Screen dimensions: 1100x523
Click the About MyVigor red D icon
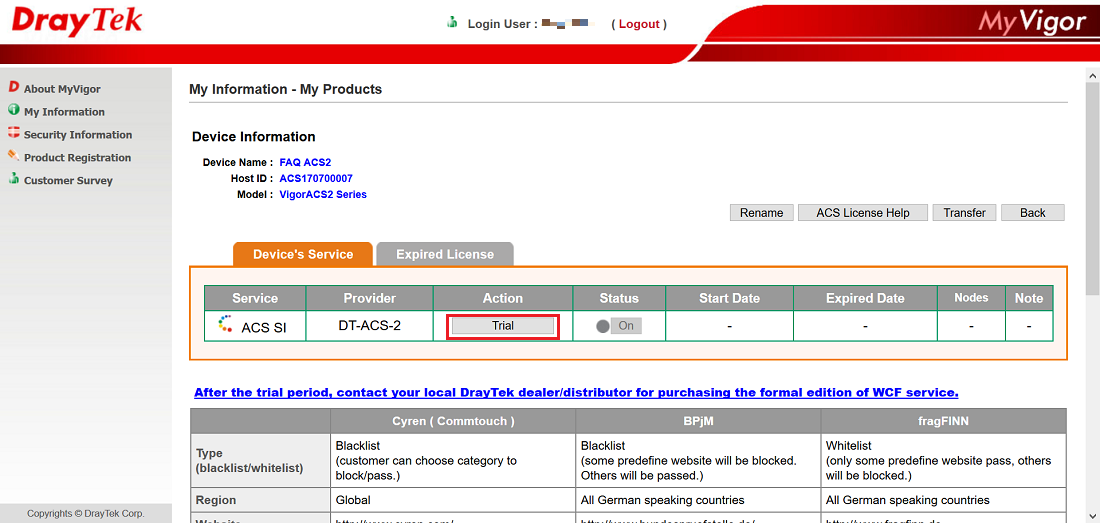click(x=13, y=88)
